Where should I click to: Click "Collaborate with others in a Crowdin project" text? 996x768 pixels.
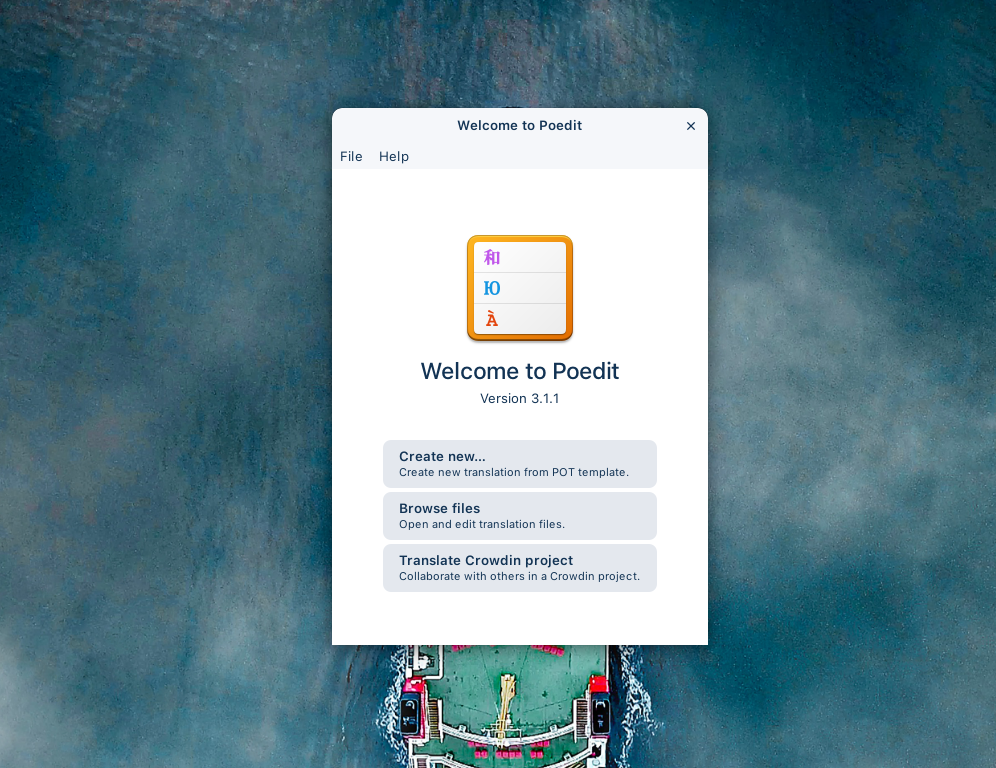tap(519, 577)
